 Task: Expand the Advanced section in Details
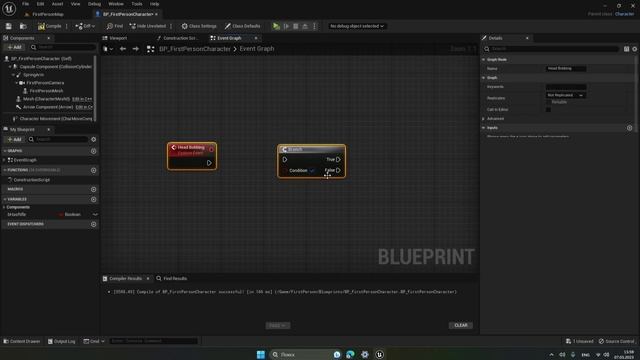[x=484, y=119]
